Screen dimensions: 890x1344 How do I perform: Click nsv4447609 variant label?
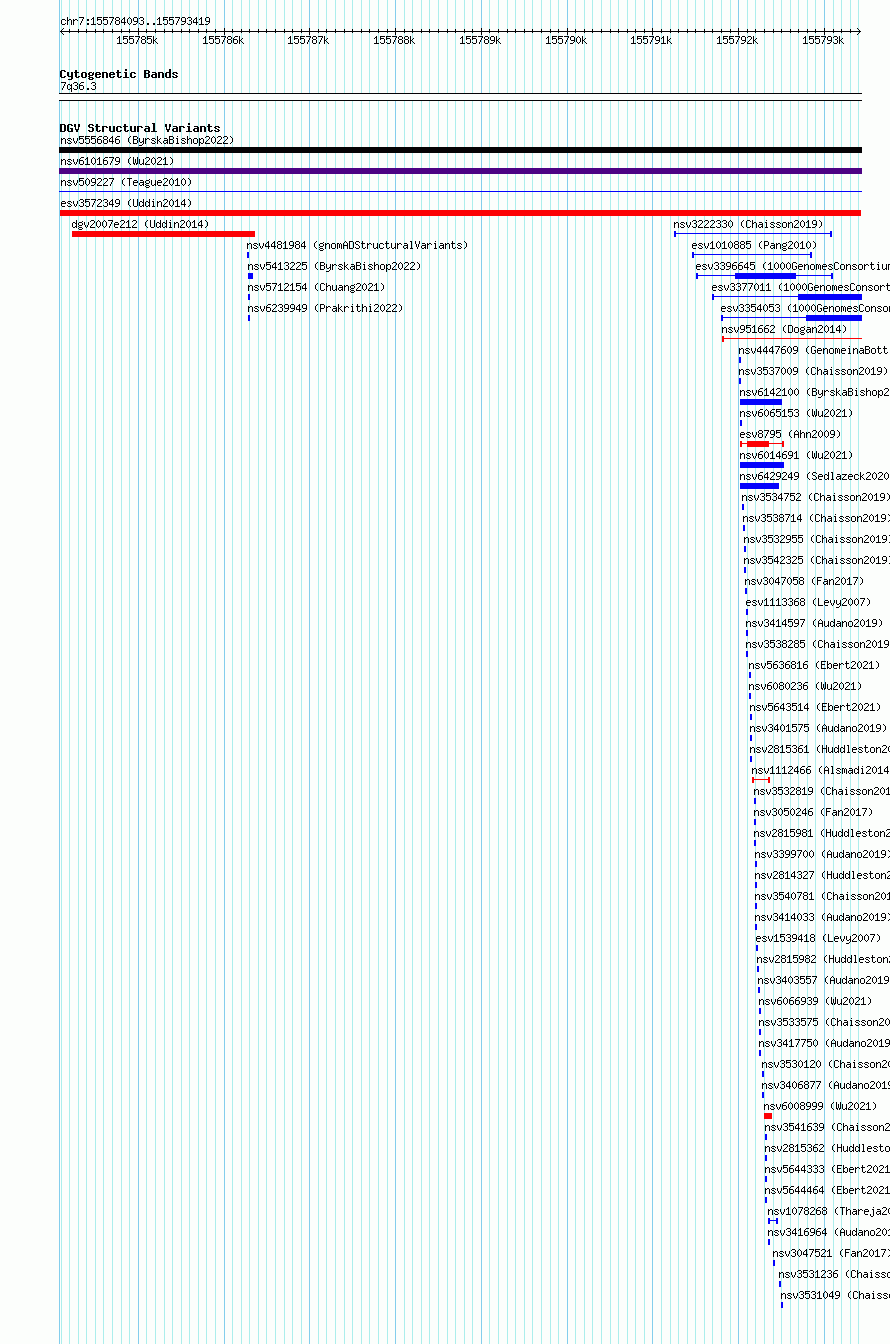pyautogui.click(x=813, y=350)
